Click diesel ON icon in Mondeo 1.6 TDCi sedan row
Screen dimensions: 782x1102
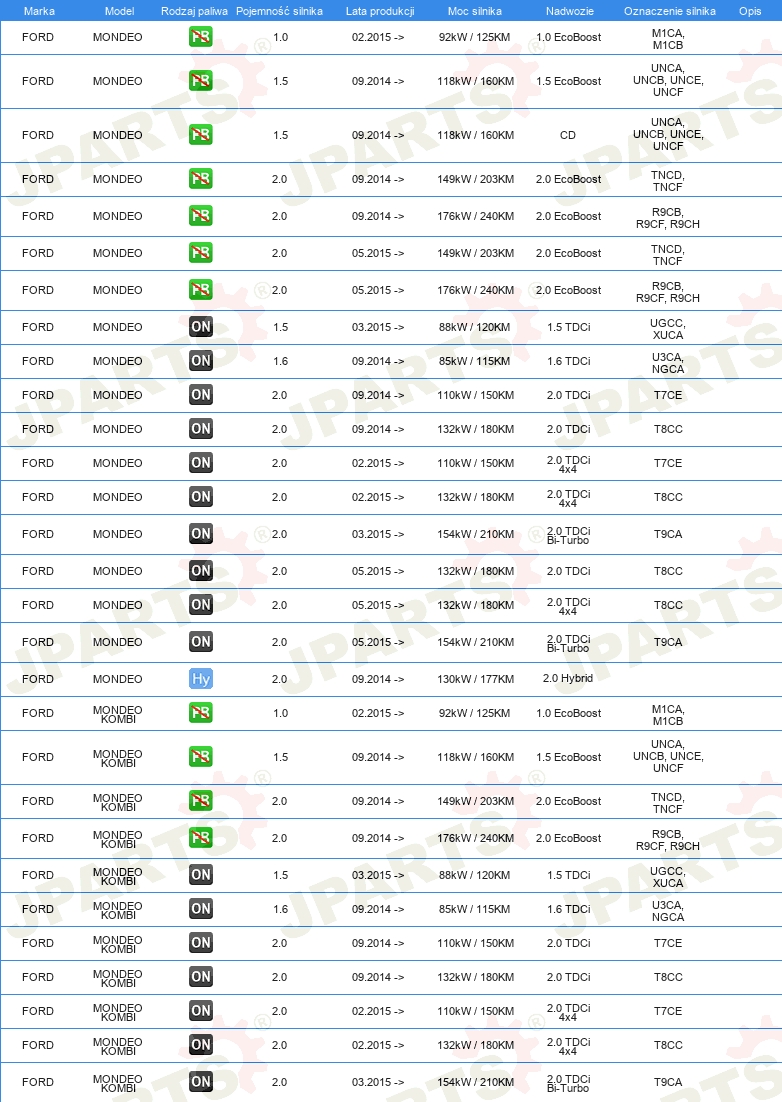point(201,361)
